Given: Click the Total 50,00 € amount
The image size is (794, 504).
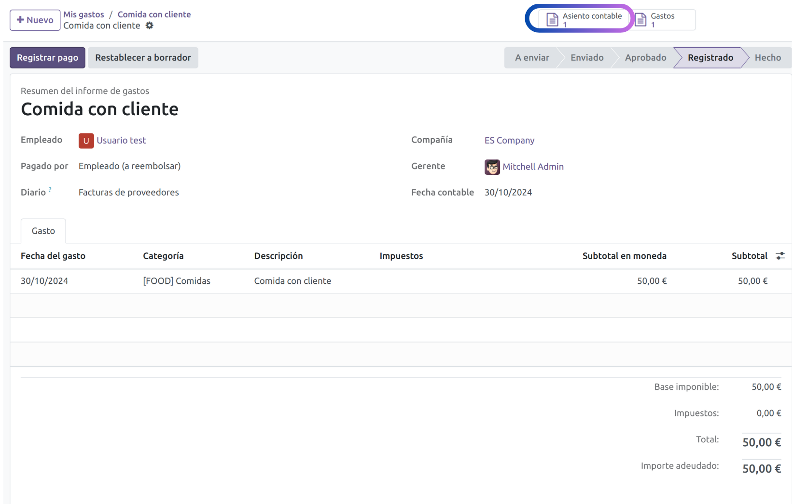Looking at the screenshot, I should [762, 442].
